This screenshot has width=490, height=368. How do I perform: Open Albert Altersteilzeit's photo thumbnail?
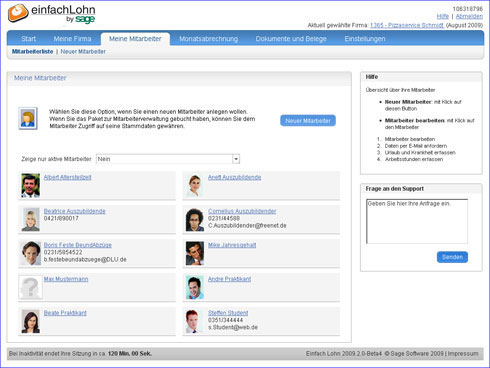[x=31, y=185]
